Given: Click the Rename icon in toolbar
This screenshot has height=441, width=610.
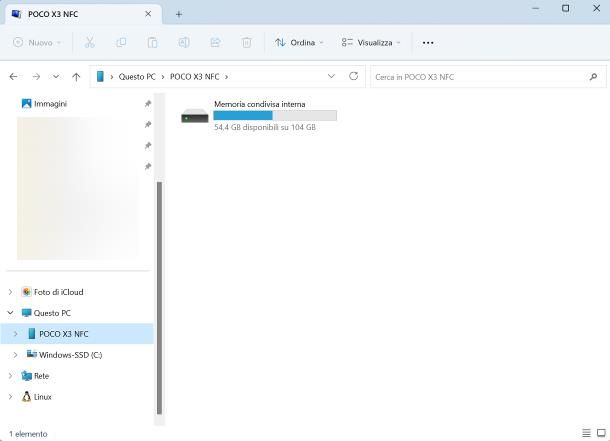Looking at the screenshot, I should pyautogui.click(x=184, y=42).
